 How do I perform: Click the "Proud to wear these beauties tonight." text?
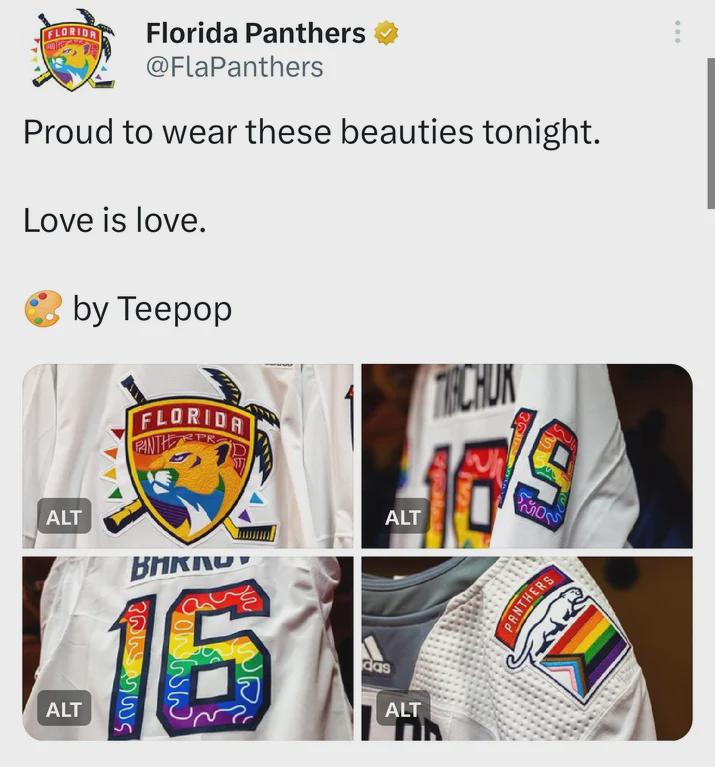click(312, 133)
